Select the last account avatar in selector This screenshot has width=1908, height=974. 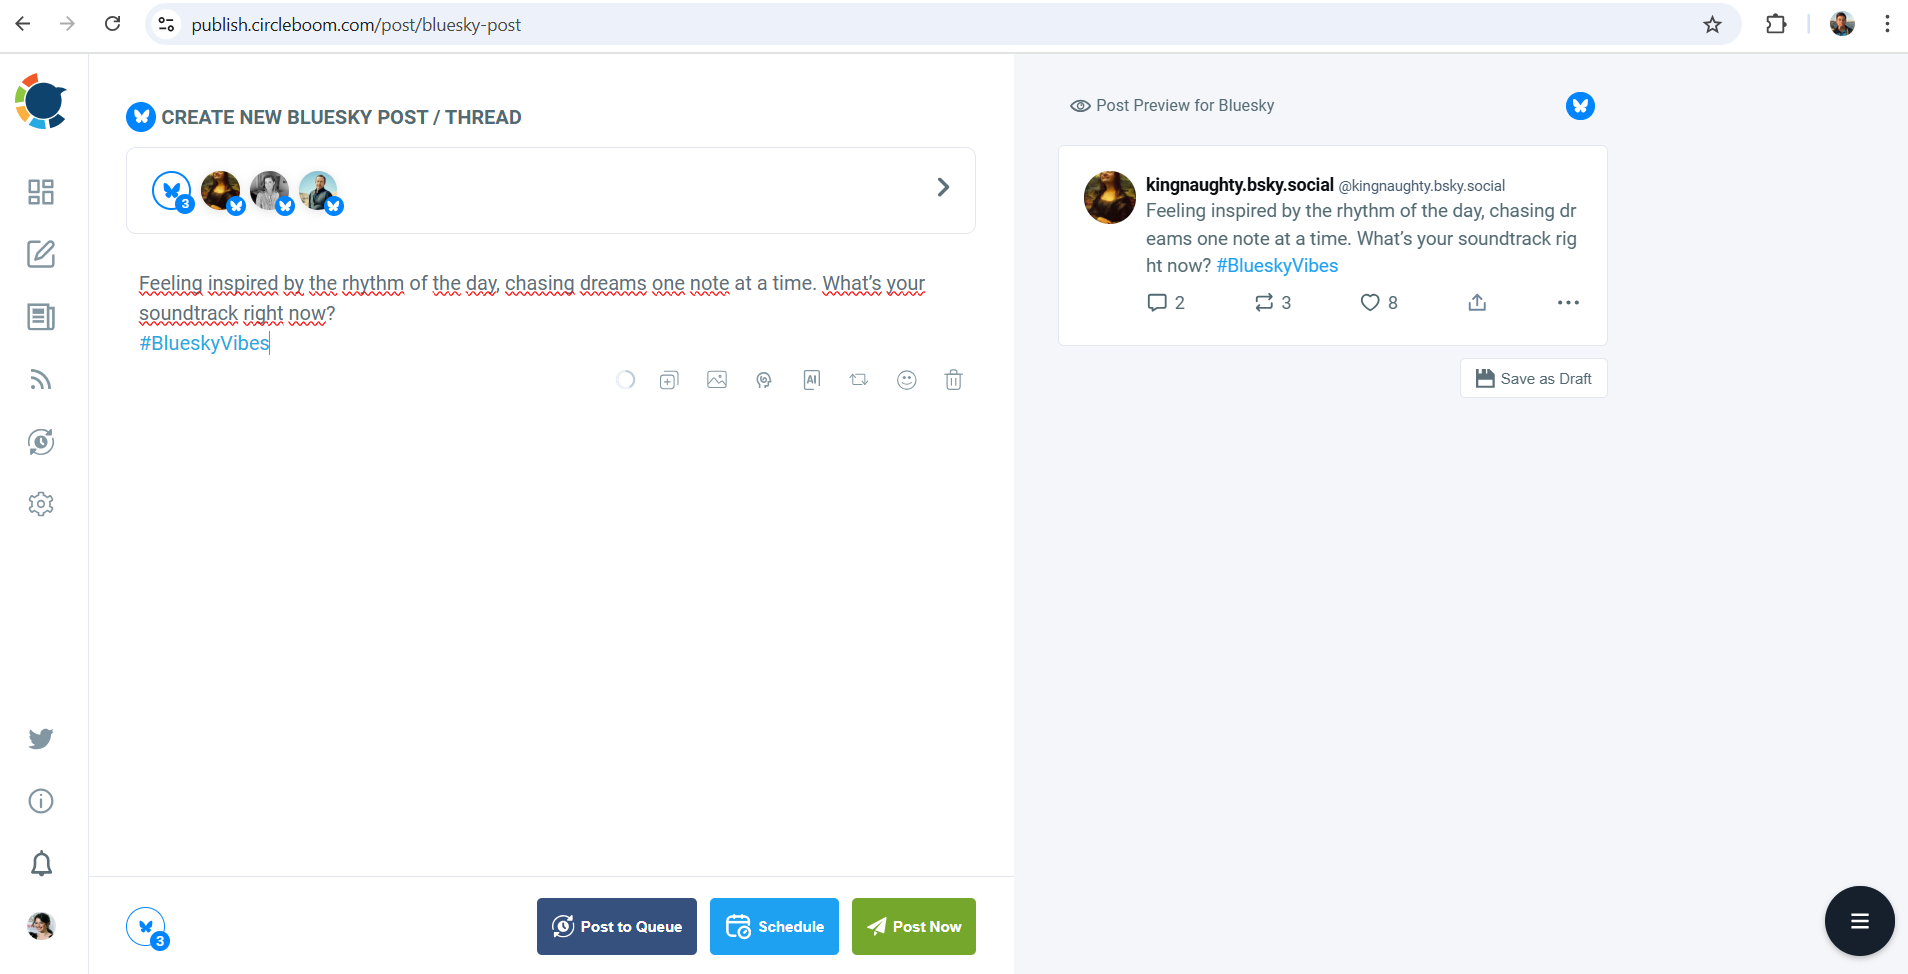(320, 191)
